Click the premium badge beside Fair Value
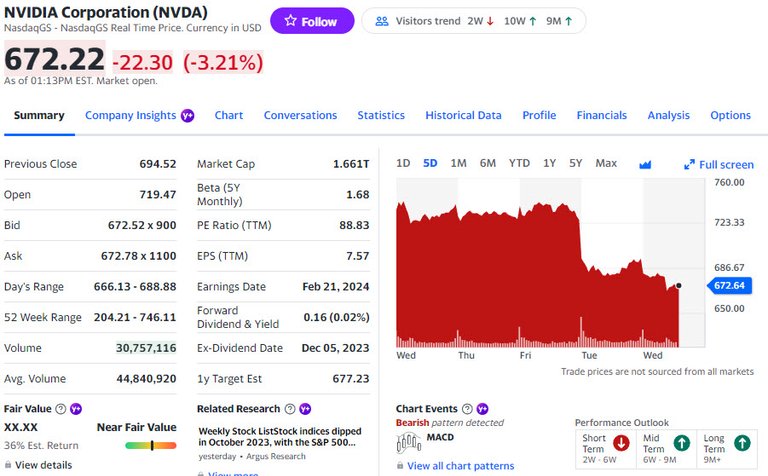This screenshot has height=476, width=768. pos(75,408)
